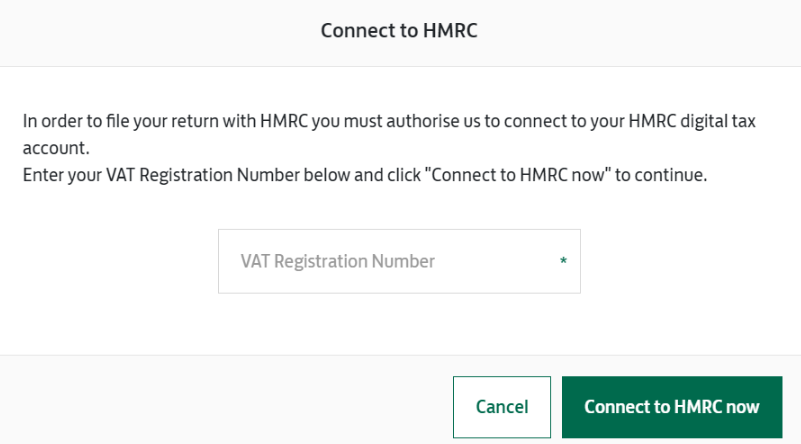Image resolution: width=801 pixels, height=444 pixels.
Task: Select the VAT Registration Number placeholder text
Action: coord(338,262)
